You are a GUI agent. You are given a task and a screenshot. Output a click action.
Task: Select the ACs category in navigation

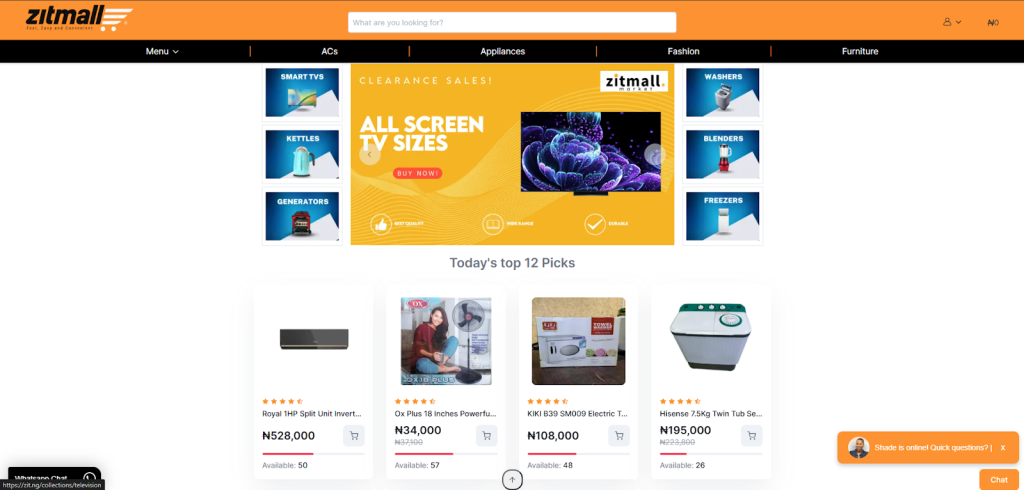tap(330, 51)
